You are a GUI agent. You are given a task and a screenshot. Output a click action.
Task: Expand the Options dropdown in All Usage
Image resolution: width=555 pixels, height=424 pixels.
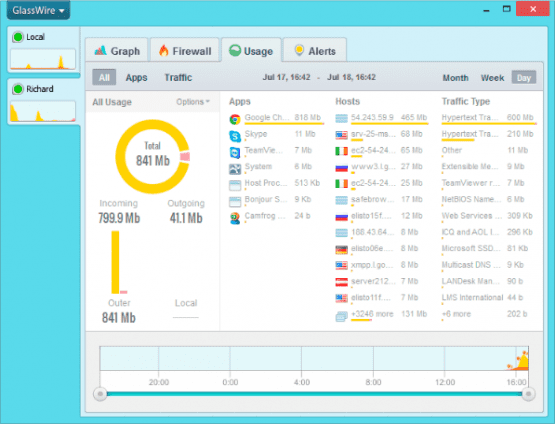pos(193,102)
